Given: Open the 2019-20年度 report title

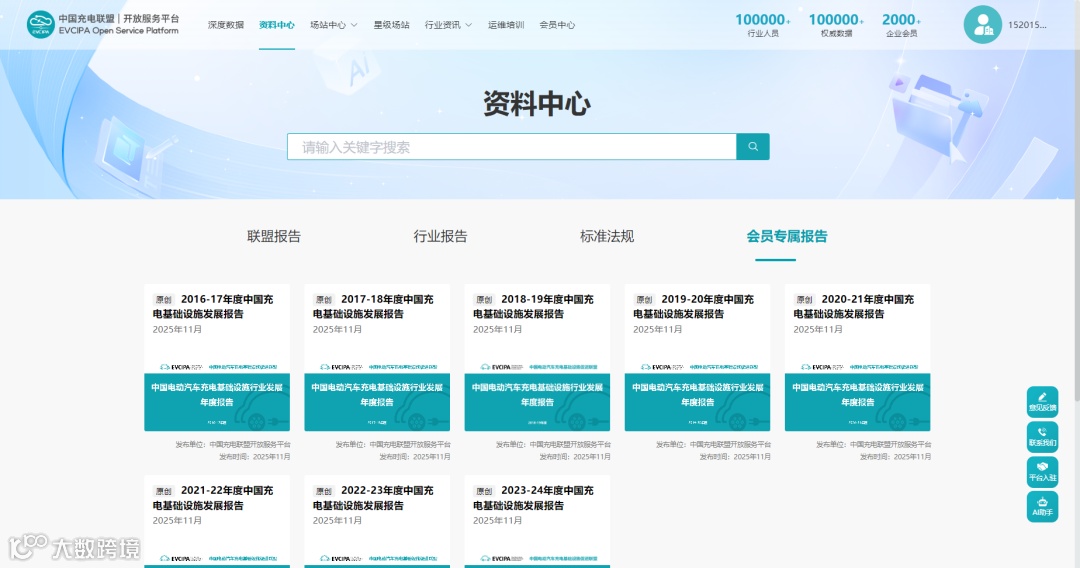Looking at the screenshot, I should pyautogui.click(x=694, y=306).
